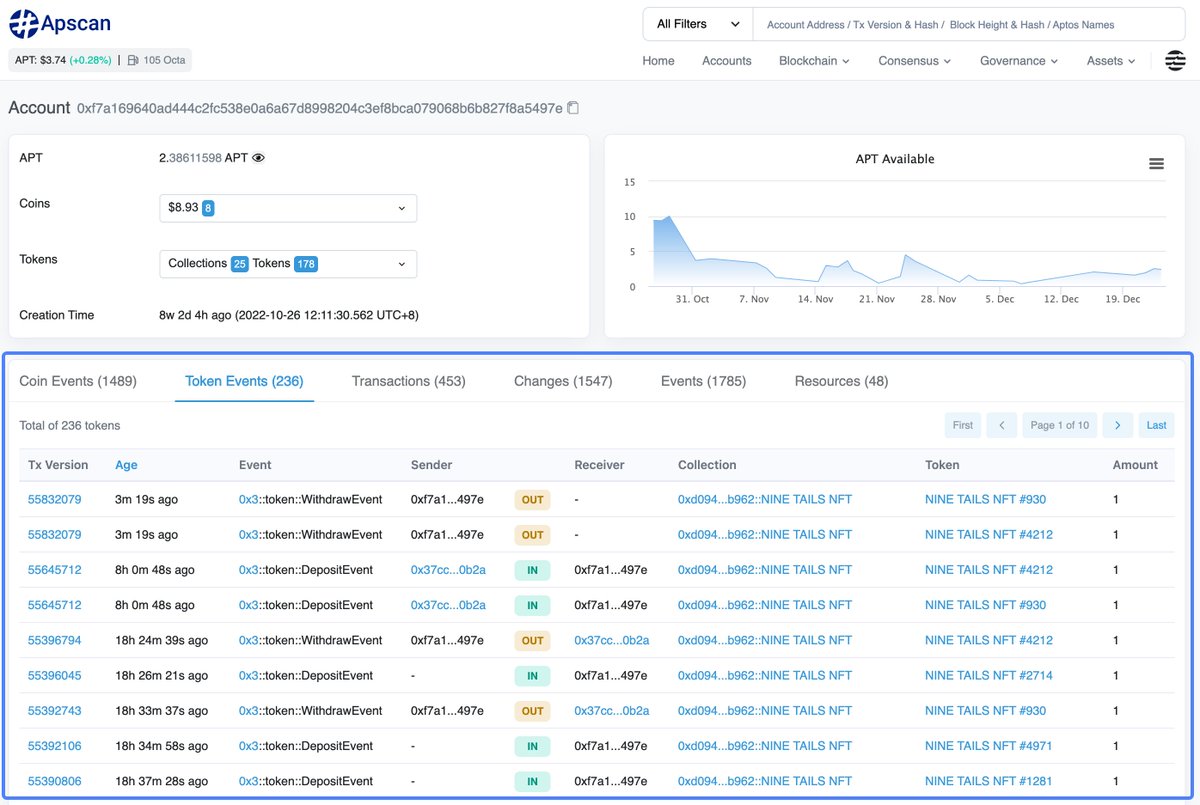Screen dimensions: 1200x805
Task: Open token NINE TAILS NFT #2714
Action: 989,676
